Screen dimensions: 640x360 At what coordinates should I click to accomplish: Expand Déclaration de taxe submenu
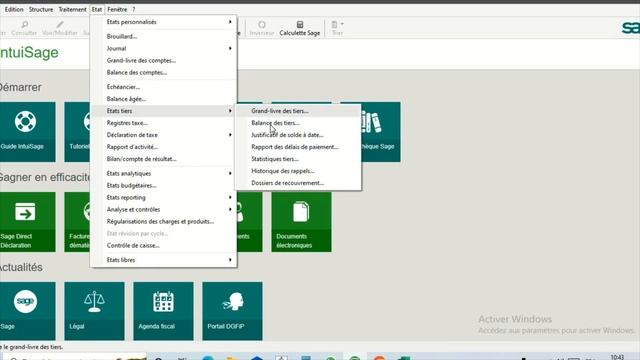[163, 135]
